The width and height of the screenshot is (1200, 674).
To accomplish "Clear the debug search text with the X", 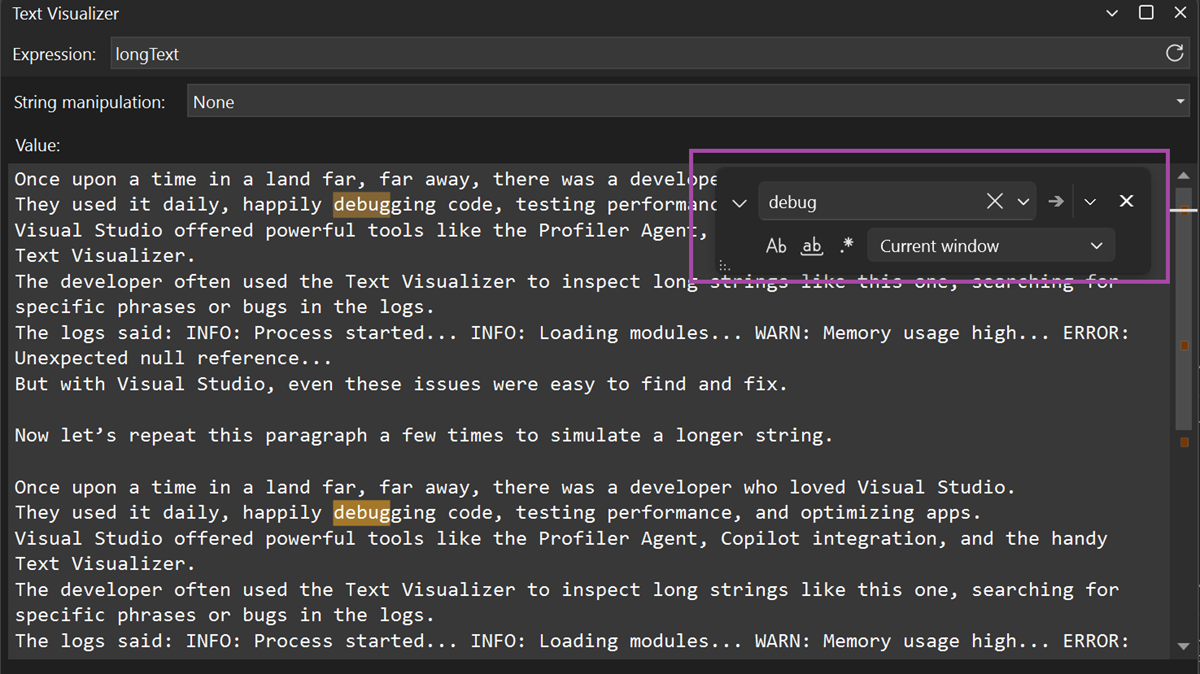I will [995, 201].
